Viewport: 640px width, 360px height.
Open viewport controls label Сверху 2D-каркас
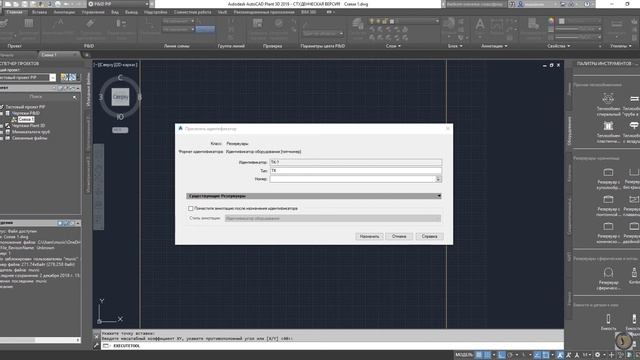coord(116,64)
